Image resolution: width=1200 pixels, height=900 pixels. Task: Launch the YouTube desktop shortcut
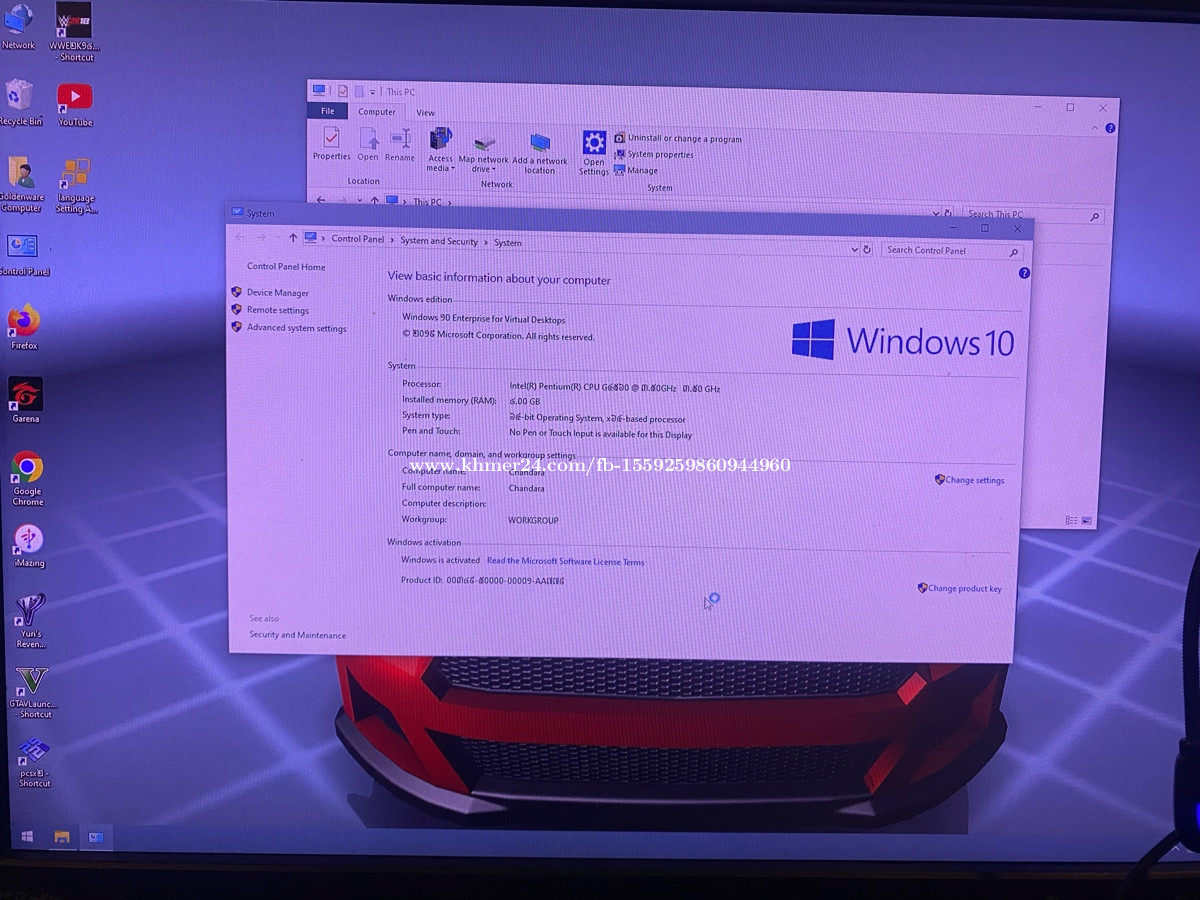[75, 104]
